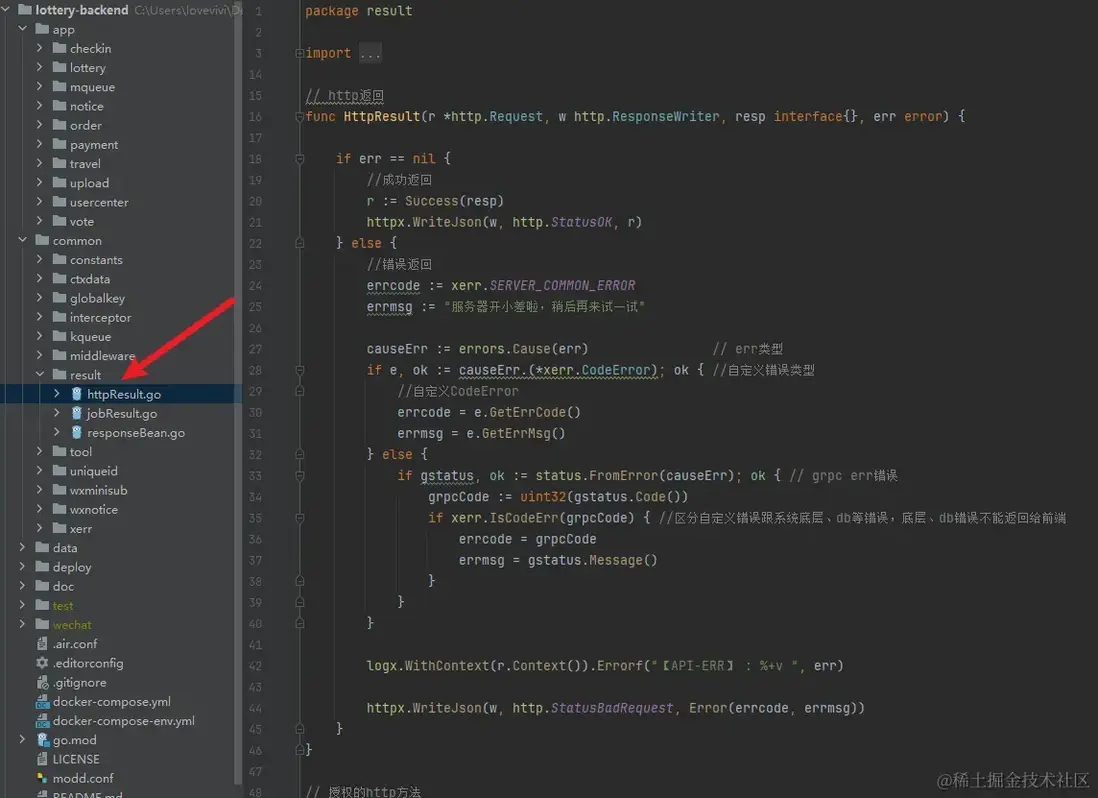Click the docker-compose.yml file icon

click(x=43, y=701)
